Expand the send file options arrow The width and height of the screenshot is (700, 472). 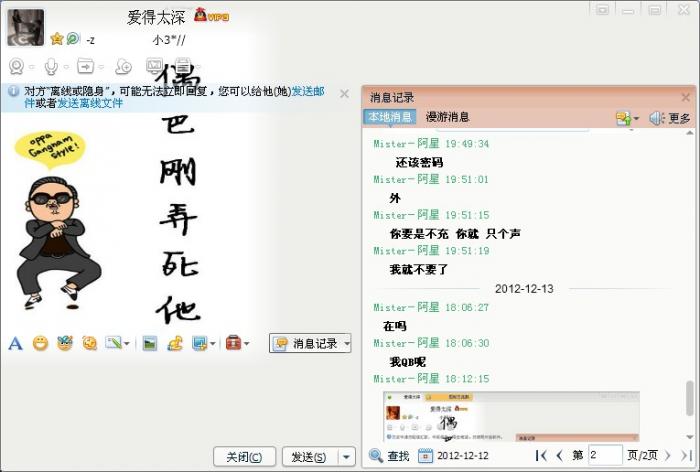(101, 67)
